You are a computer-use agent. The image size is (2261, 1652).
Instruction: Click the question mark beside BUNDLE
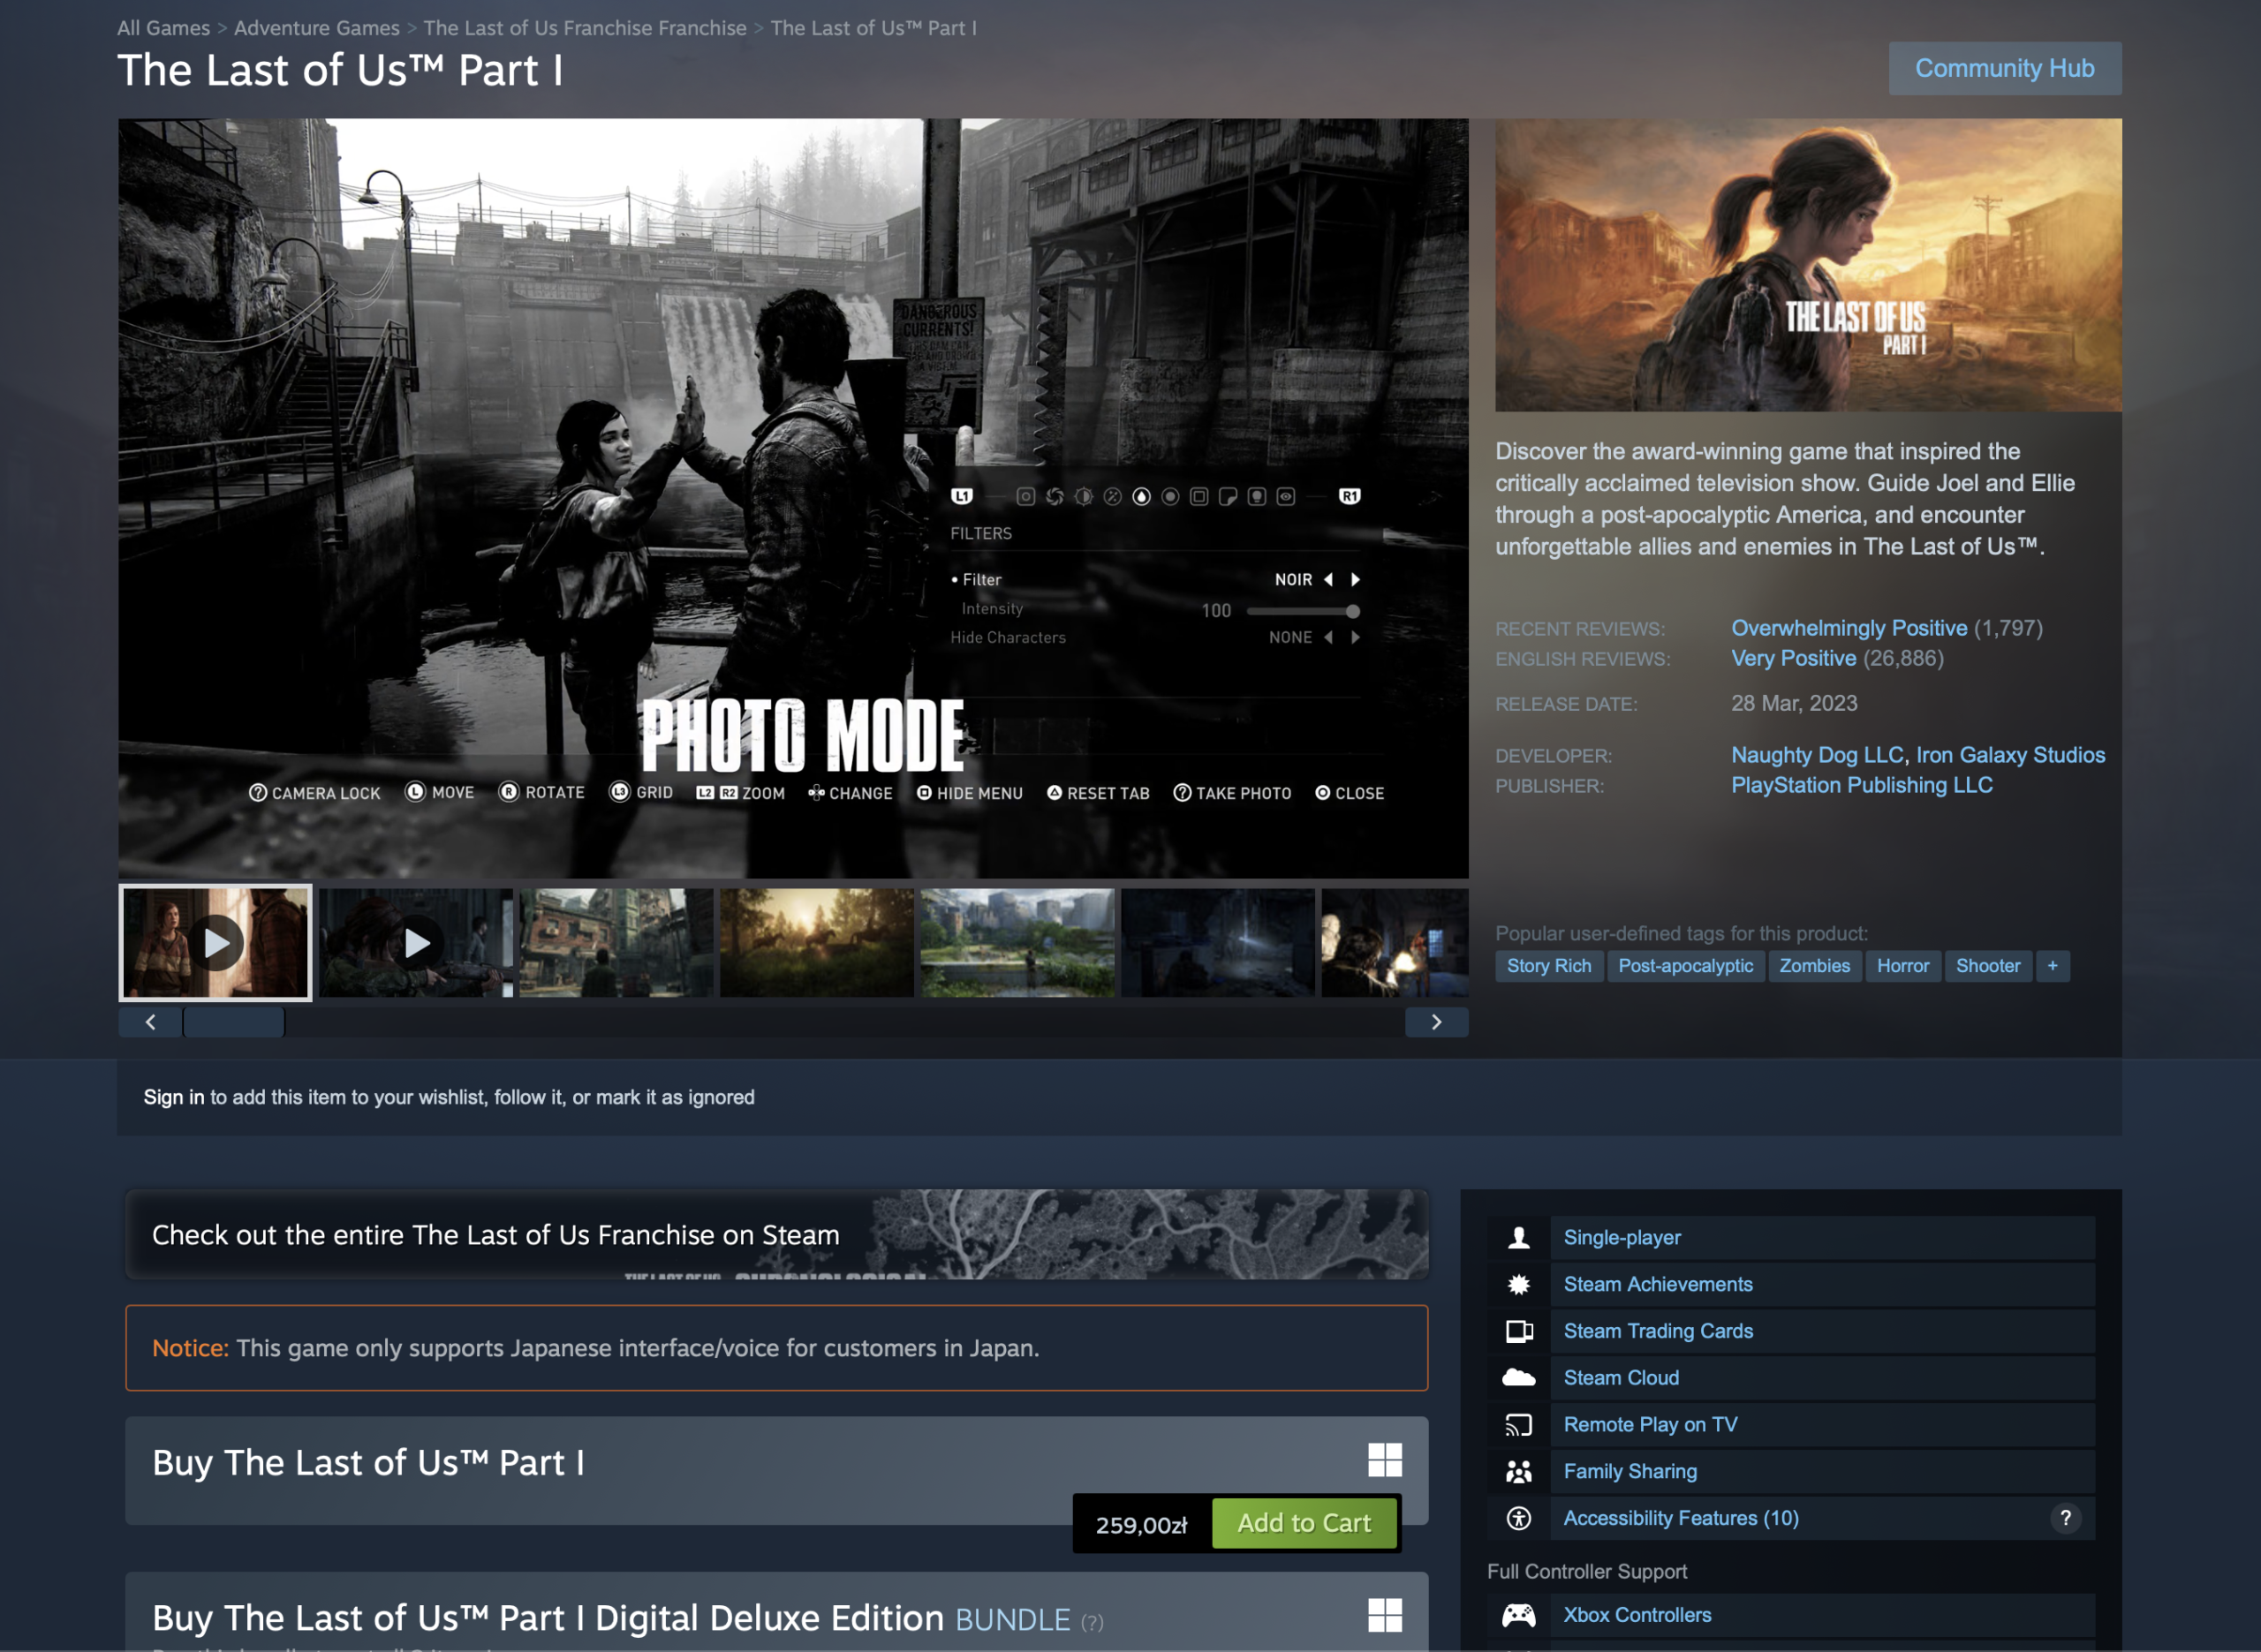1092,1623
